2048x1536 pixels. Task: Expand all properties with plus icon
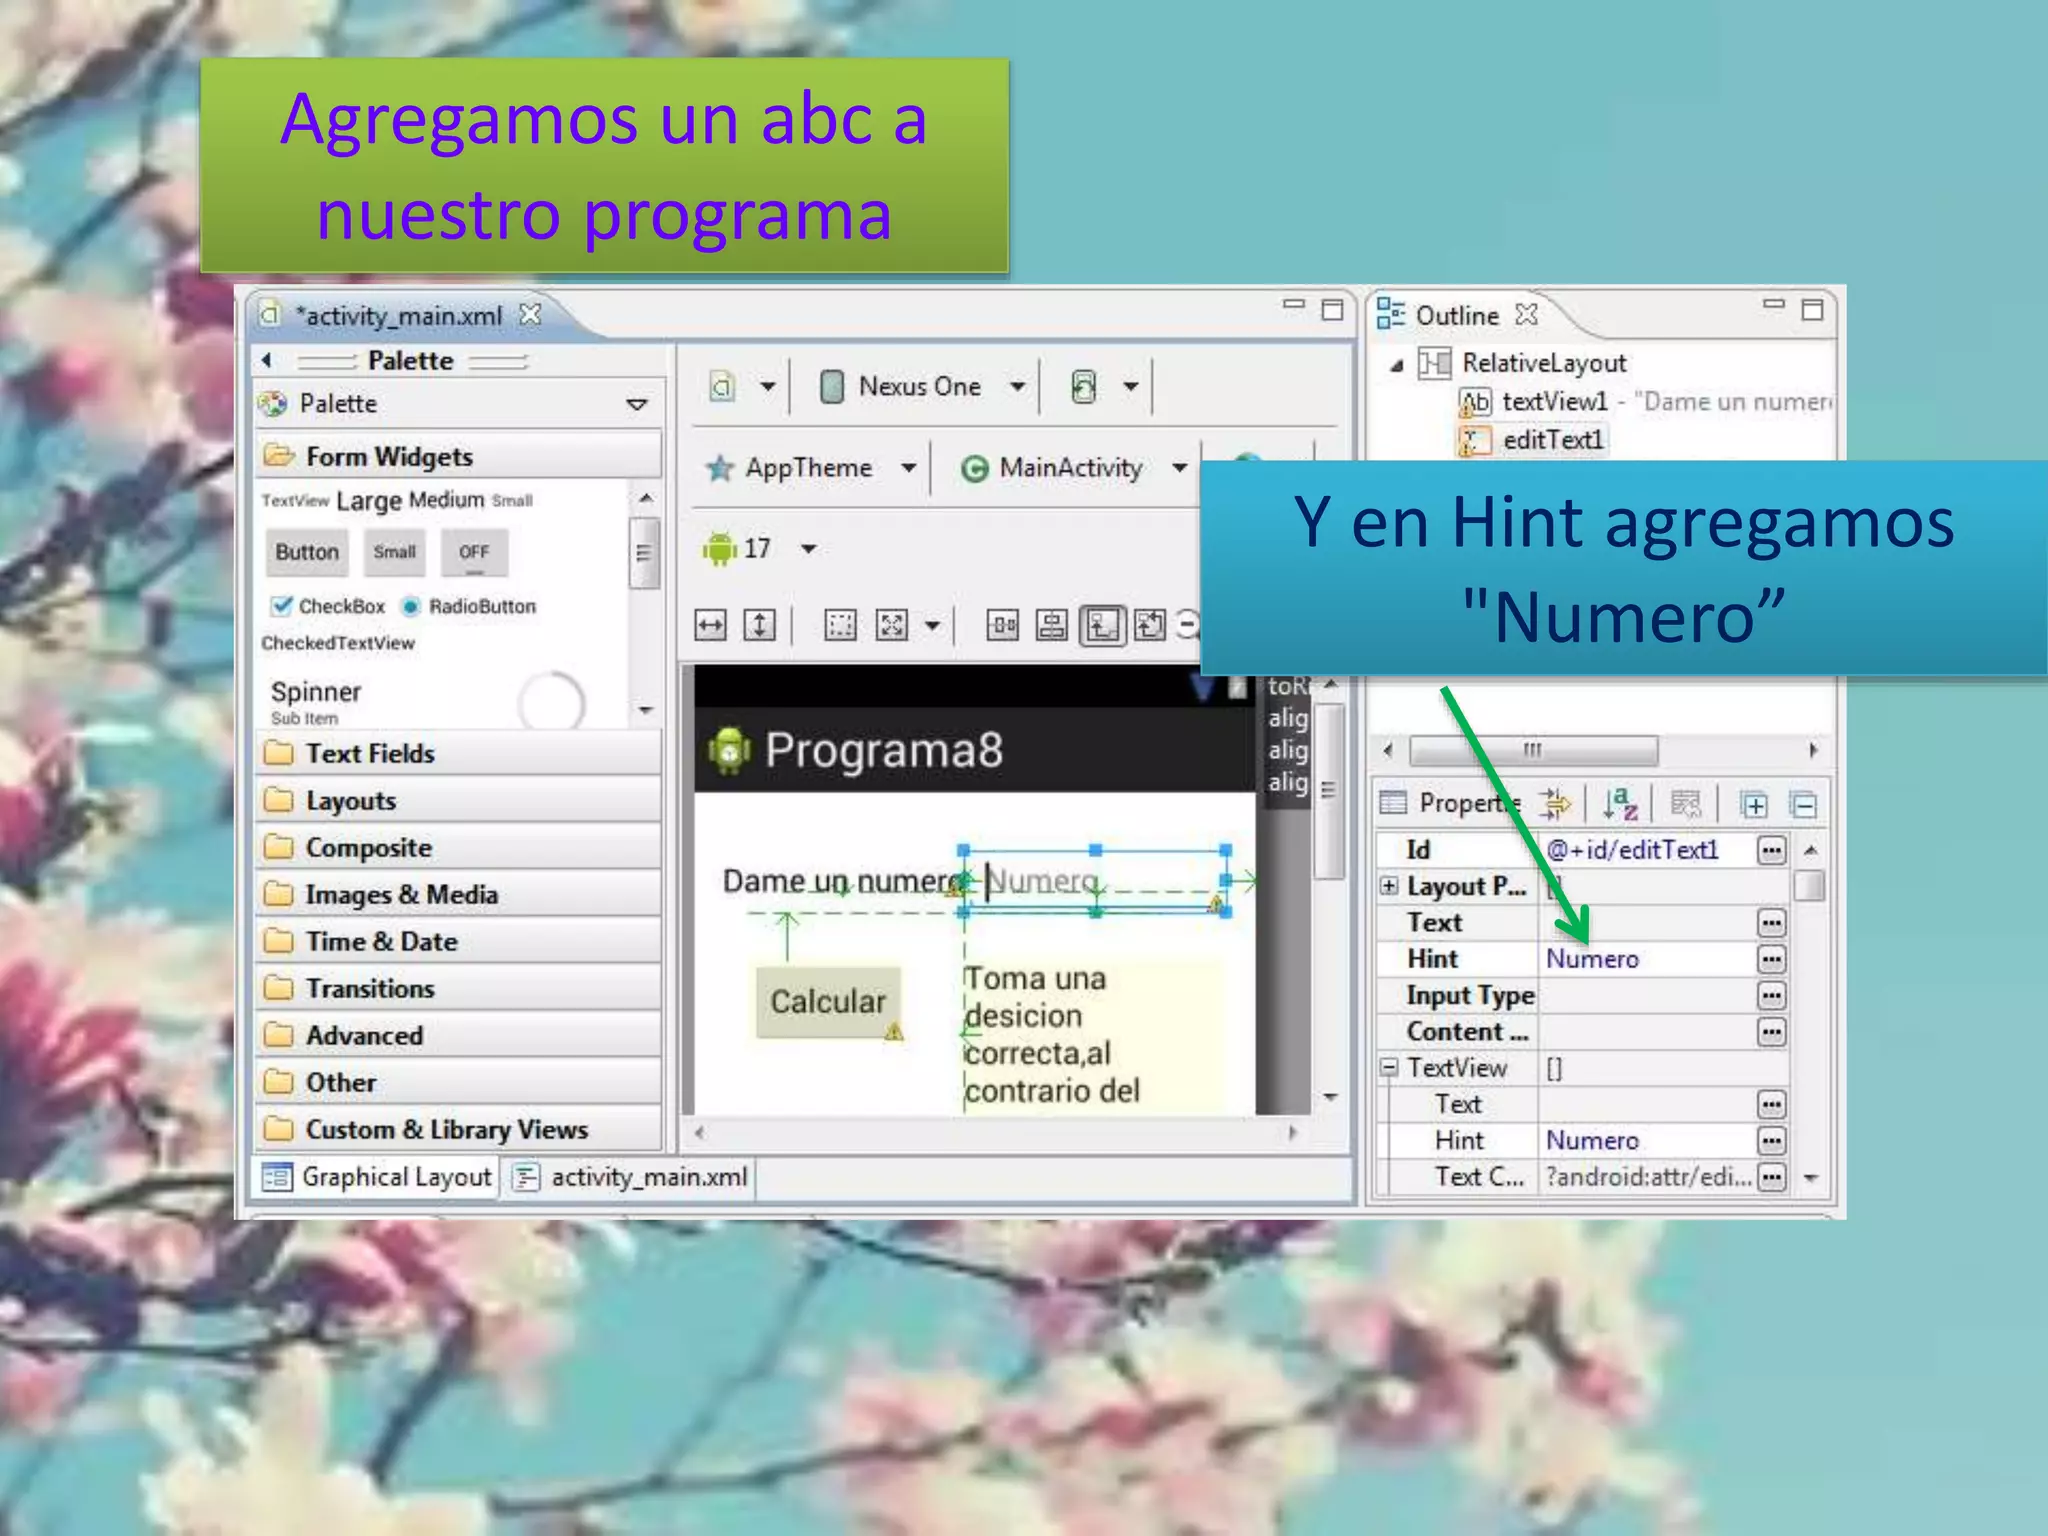(1753, 804)
